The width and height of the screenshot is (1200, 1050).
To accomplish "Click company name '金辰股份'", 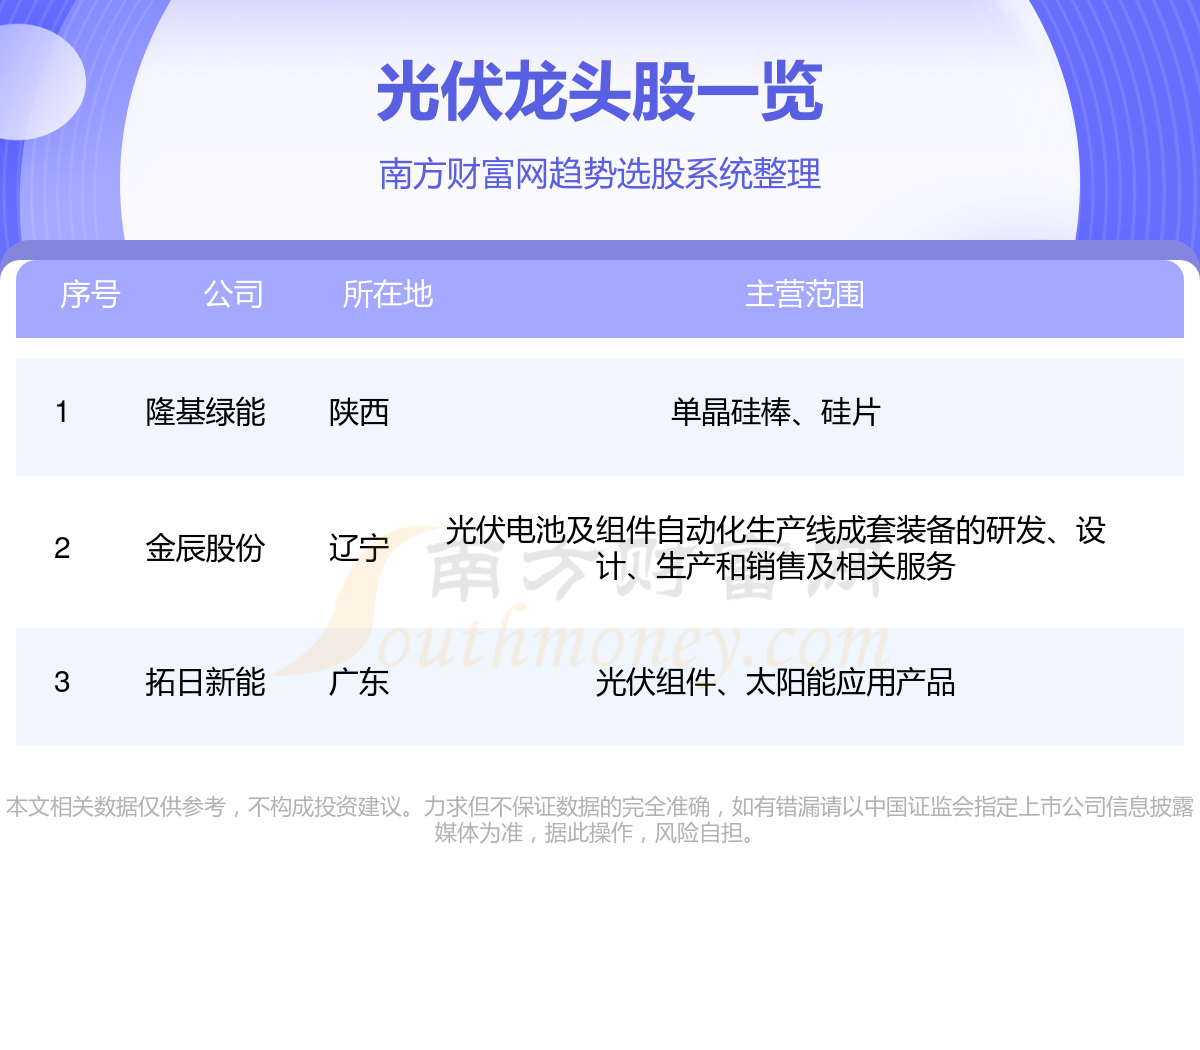I will pyautogui.click(x=205, y=548).
